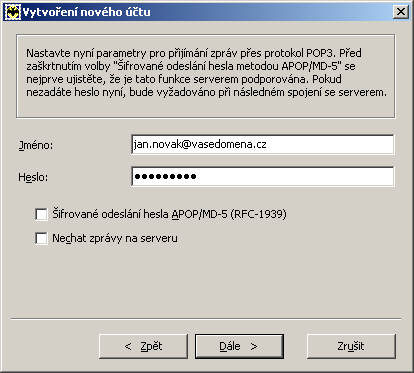Click the right arrow on the Dále button
Viewport: 414px width, 373px height.
click(254, 347)
